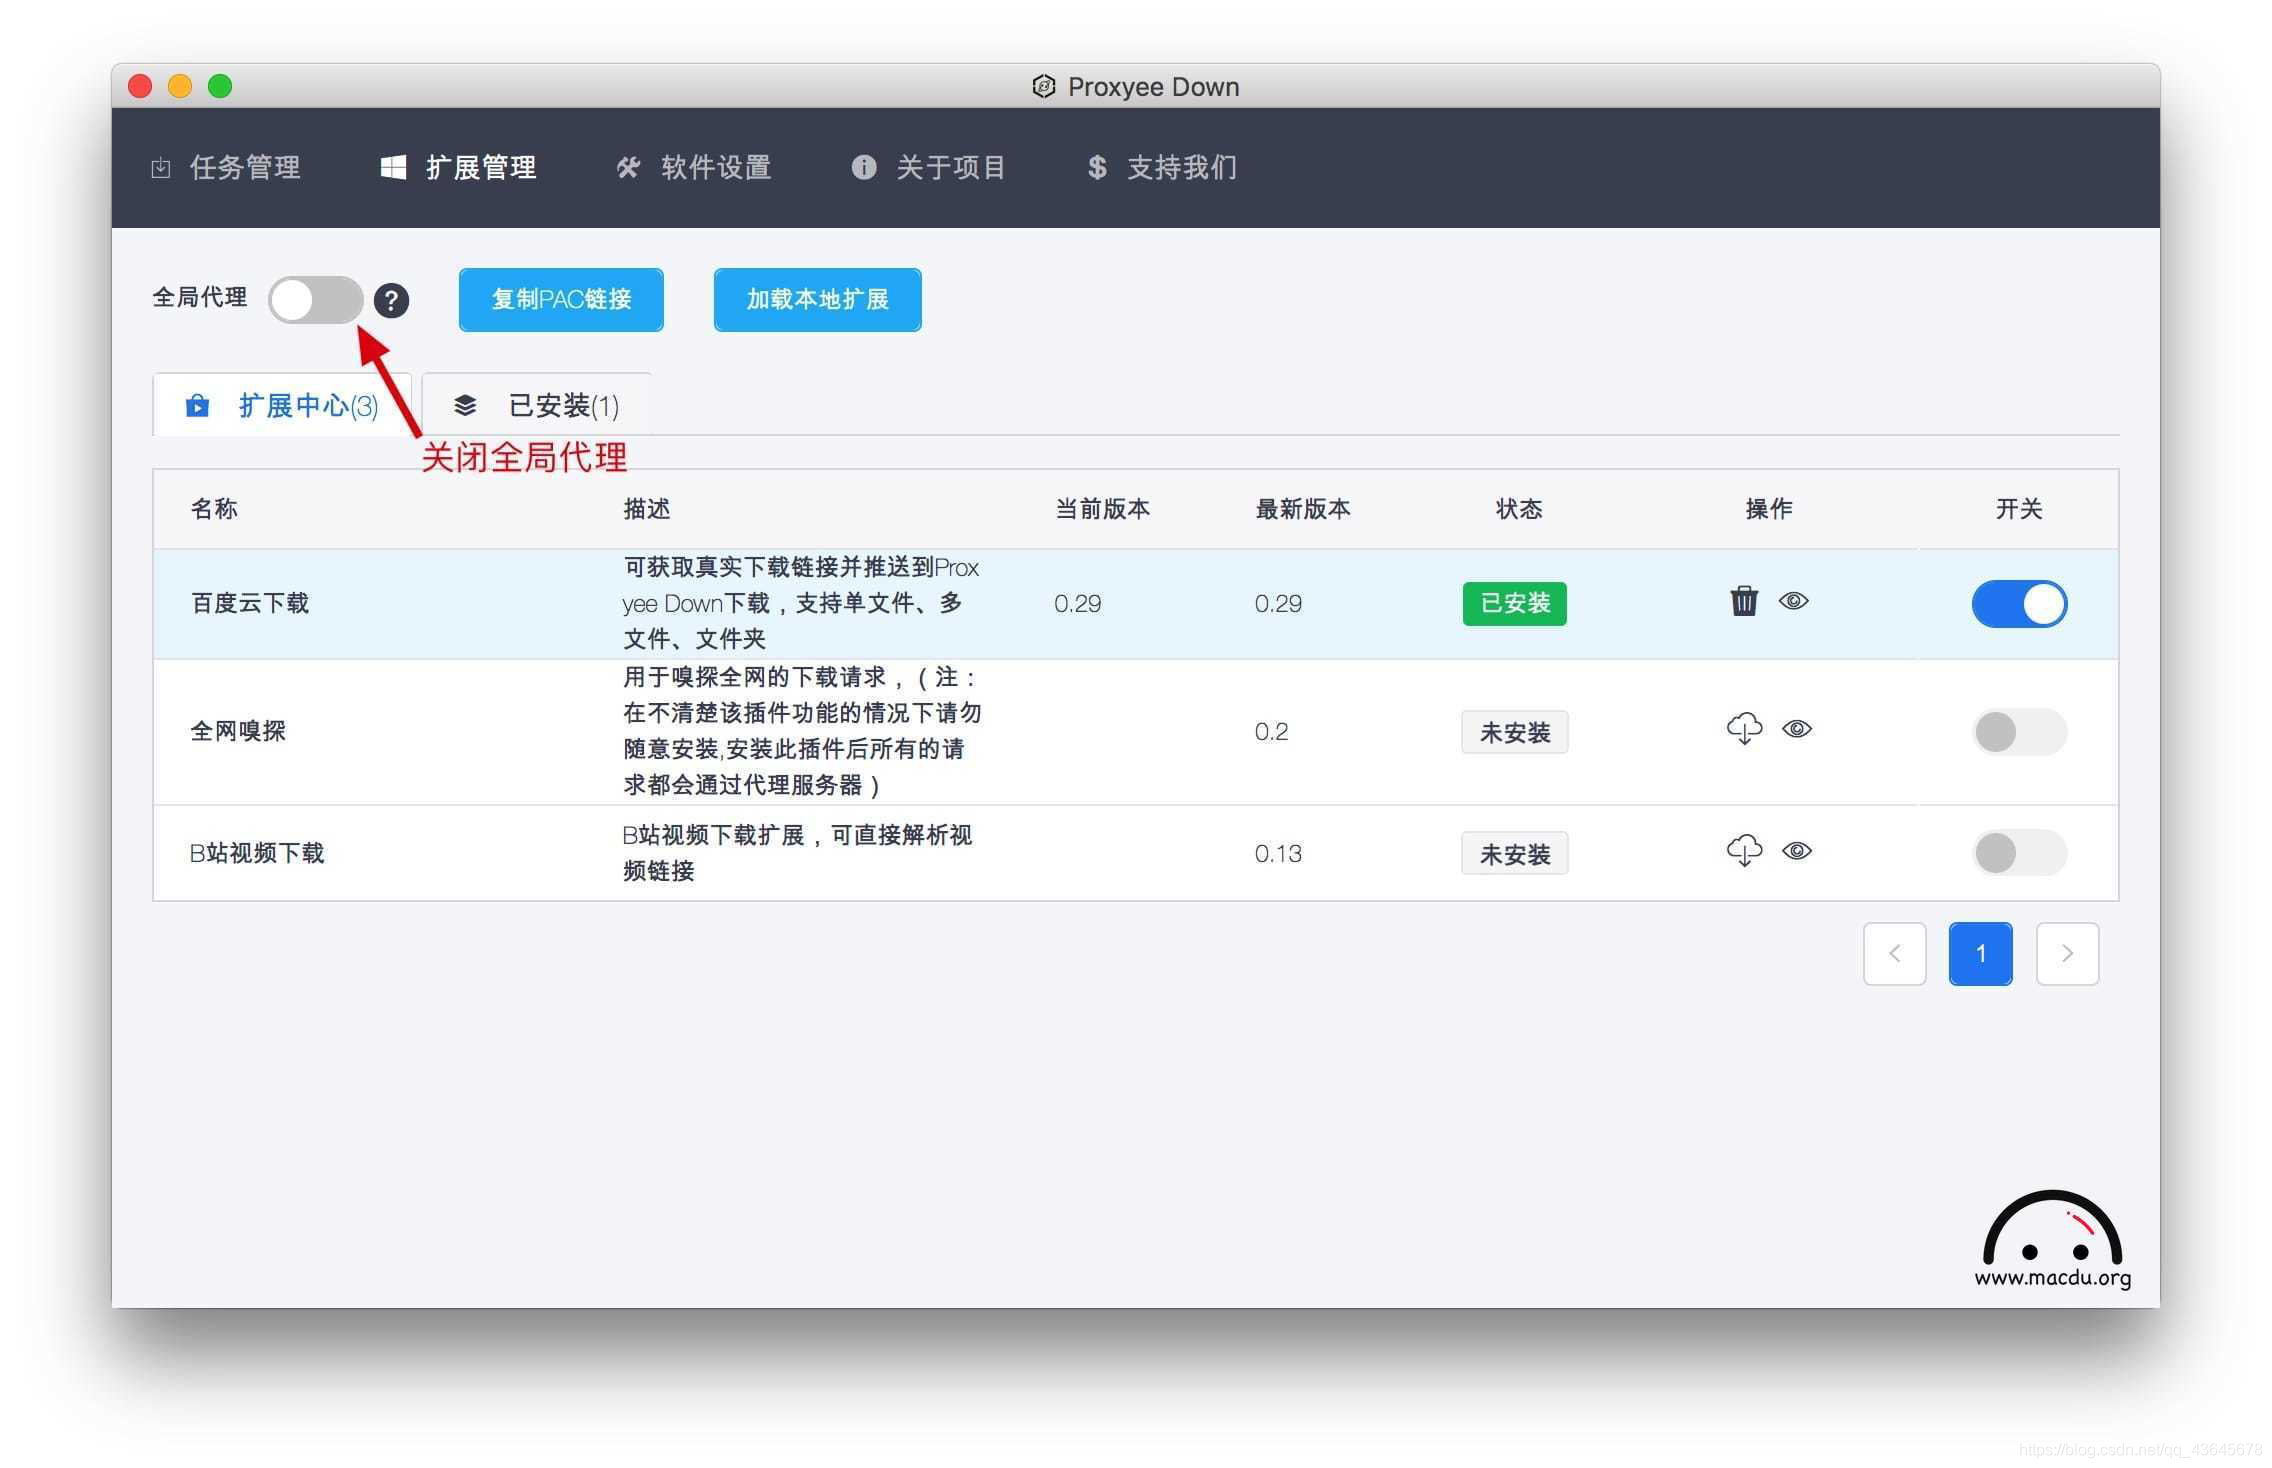Click the description text of B站视频下载

[797, 853]
